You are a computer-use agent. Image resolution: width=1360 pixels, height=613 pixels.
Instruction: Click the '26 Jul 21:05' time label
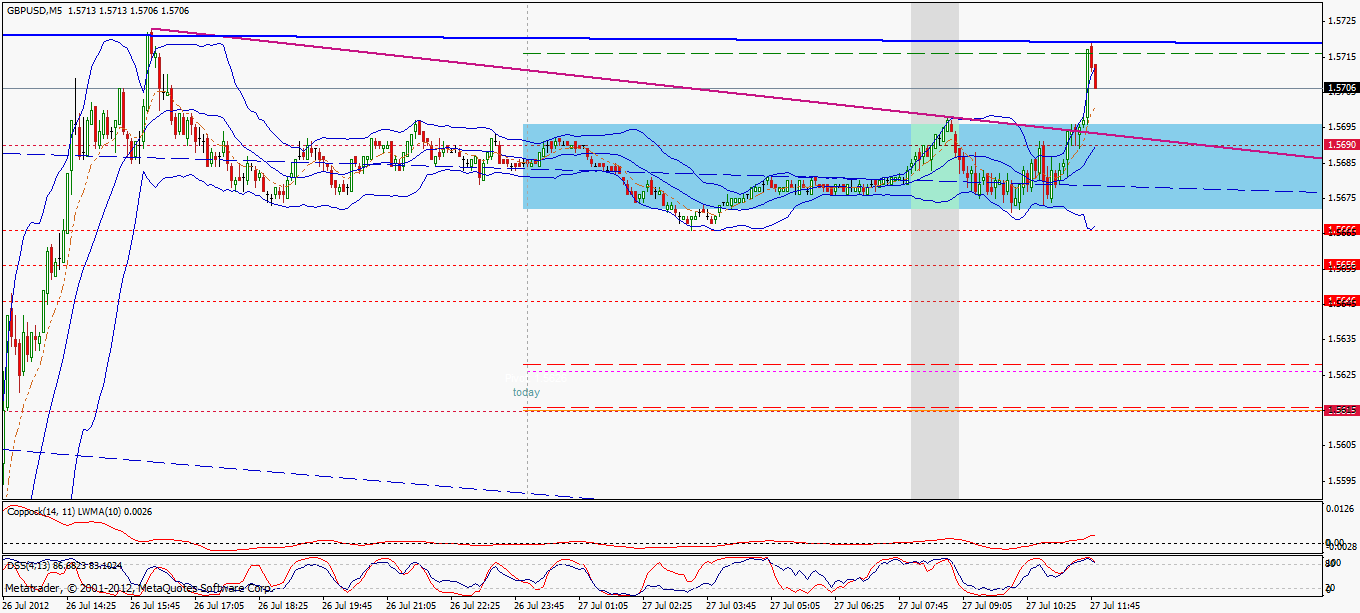[410, 606]
